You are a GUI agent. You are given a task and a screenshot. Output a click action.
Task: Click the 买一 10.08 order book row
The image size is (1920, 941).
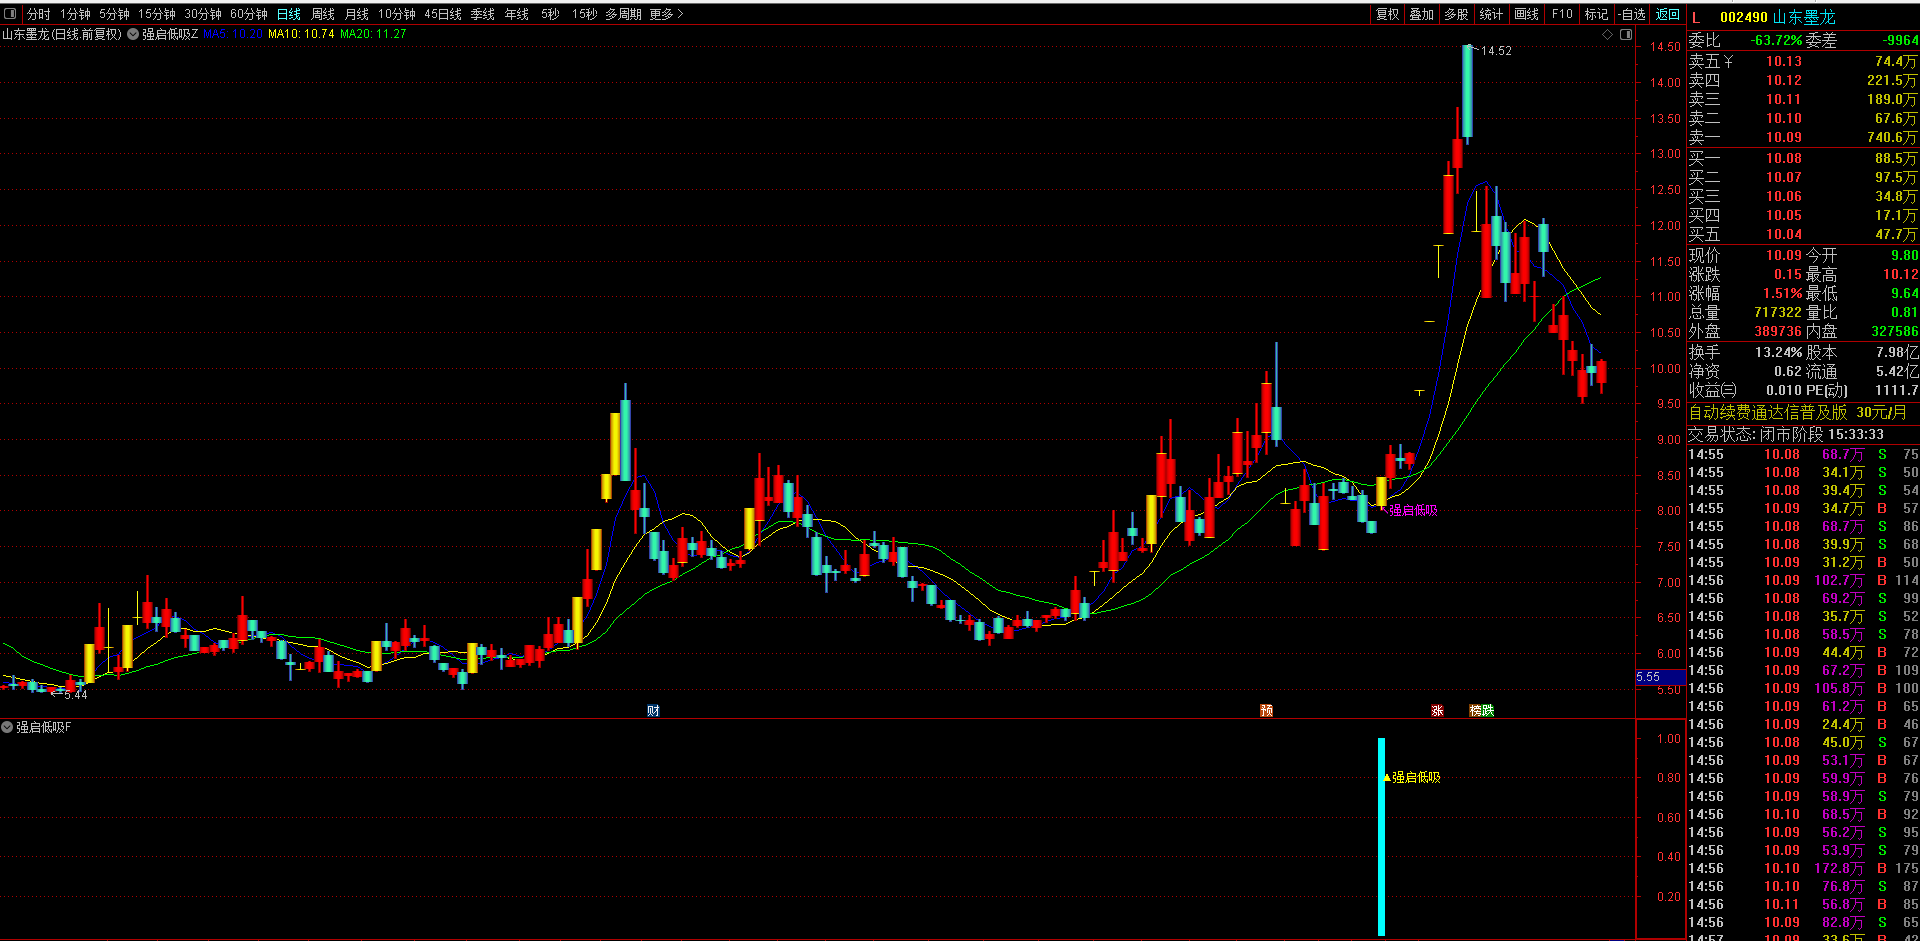[1803, 158]
